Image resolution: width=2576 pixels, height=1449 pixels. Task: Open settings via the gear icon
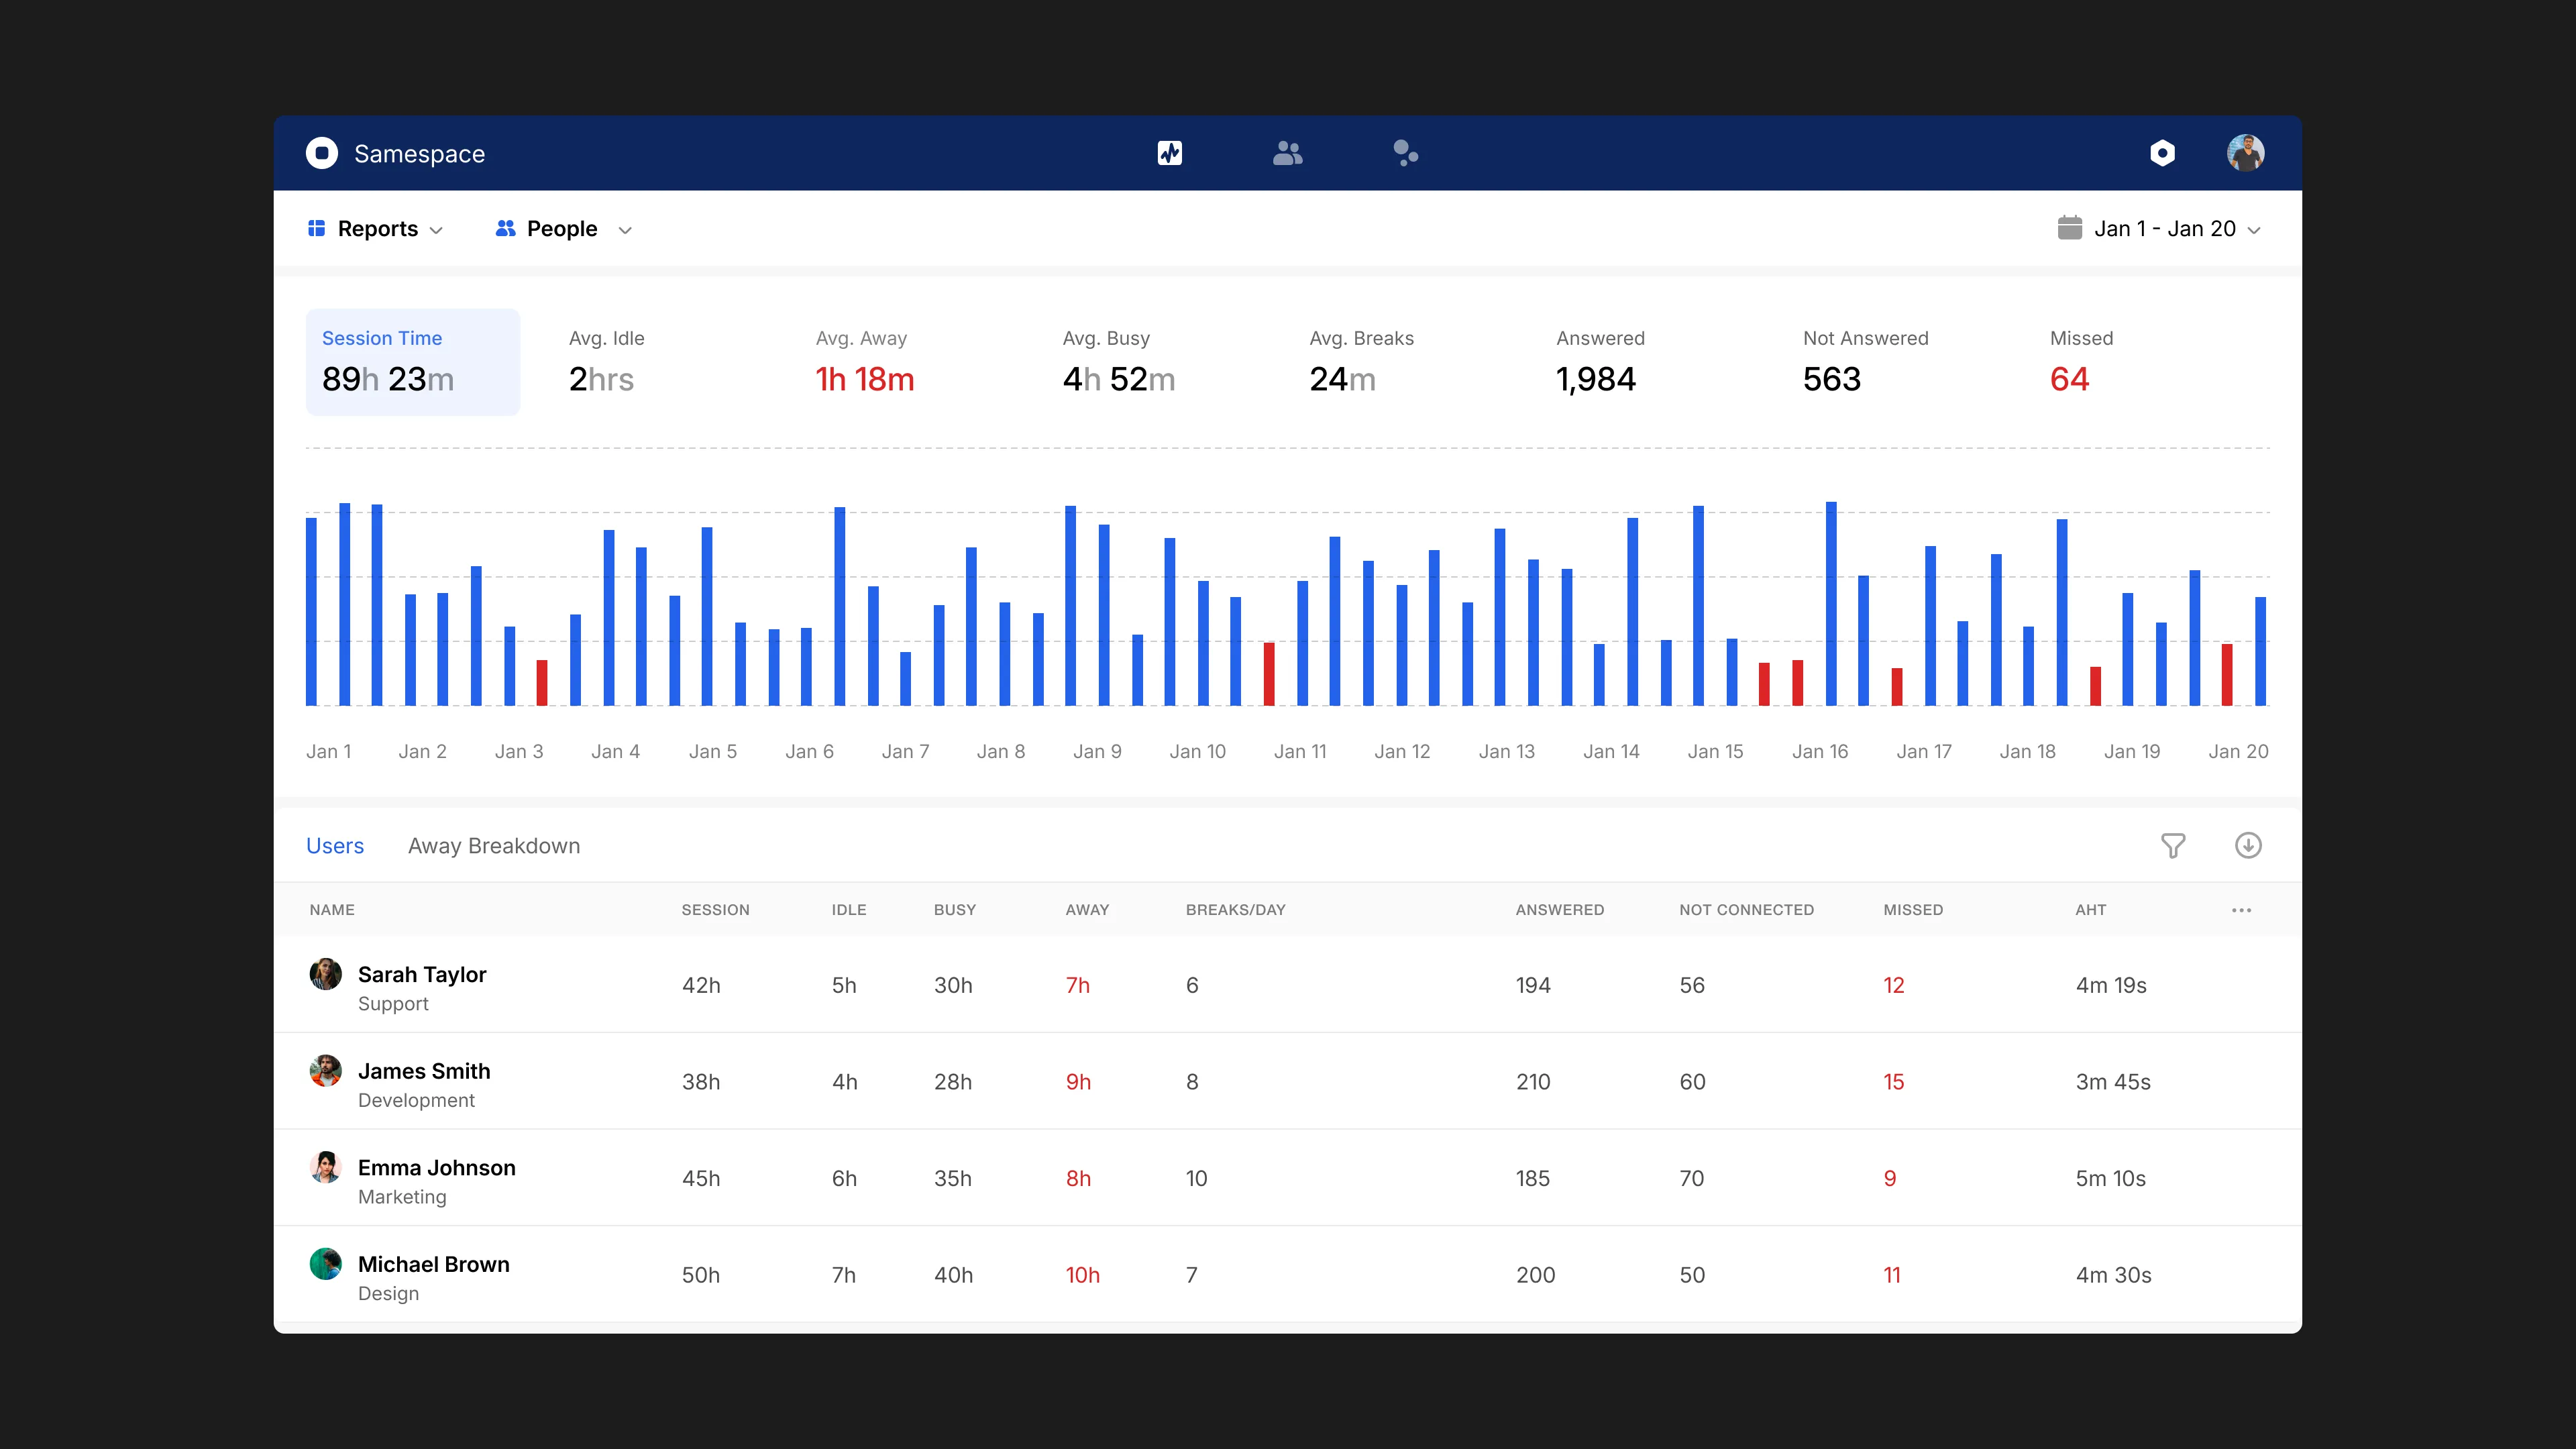point(2163,153)
